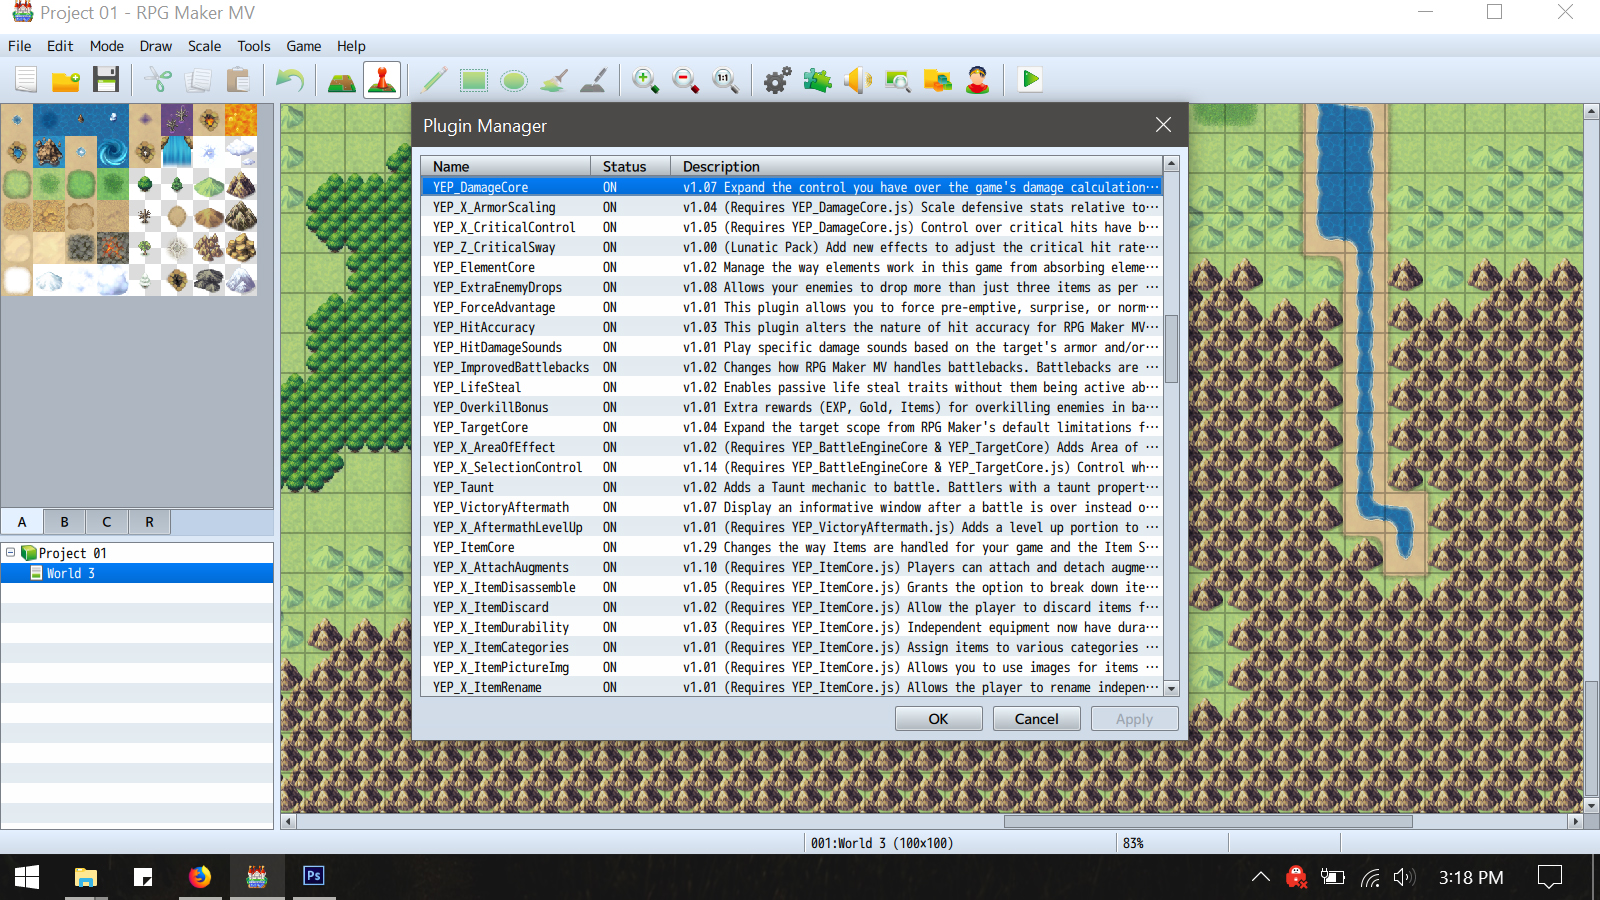Click the Actual Size 1:1 zoom icon
Viewport: 1600px width, 900px height.
click(726, 80)
